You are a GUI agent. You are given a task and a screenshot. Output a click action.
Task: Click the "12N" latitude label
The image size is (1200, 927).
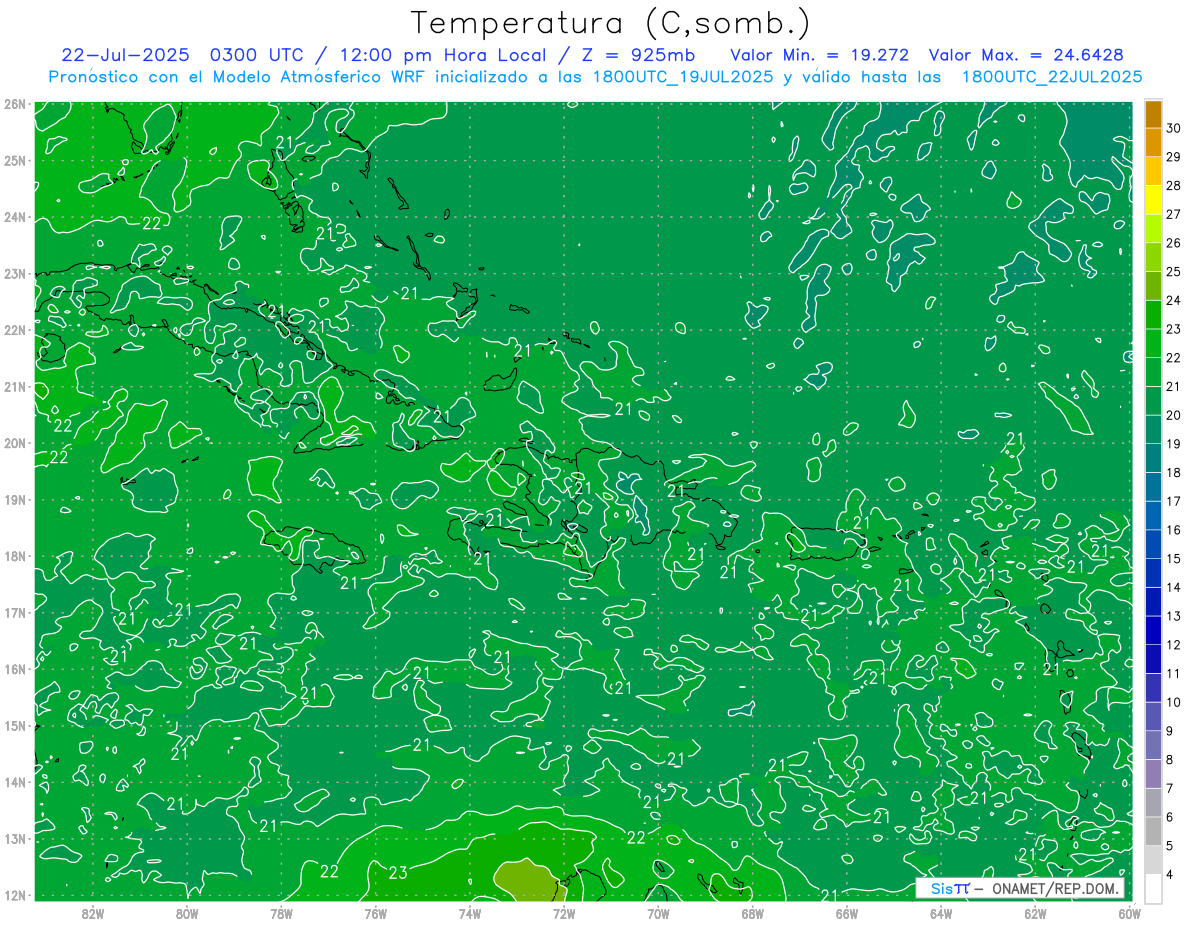click(x=14, y=895)
